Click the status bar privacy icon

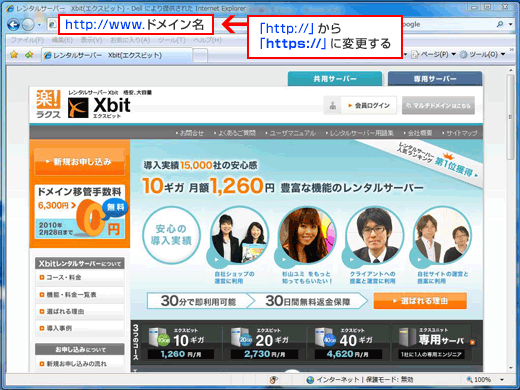(x=274, y=380)
